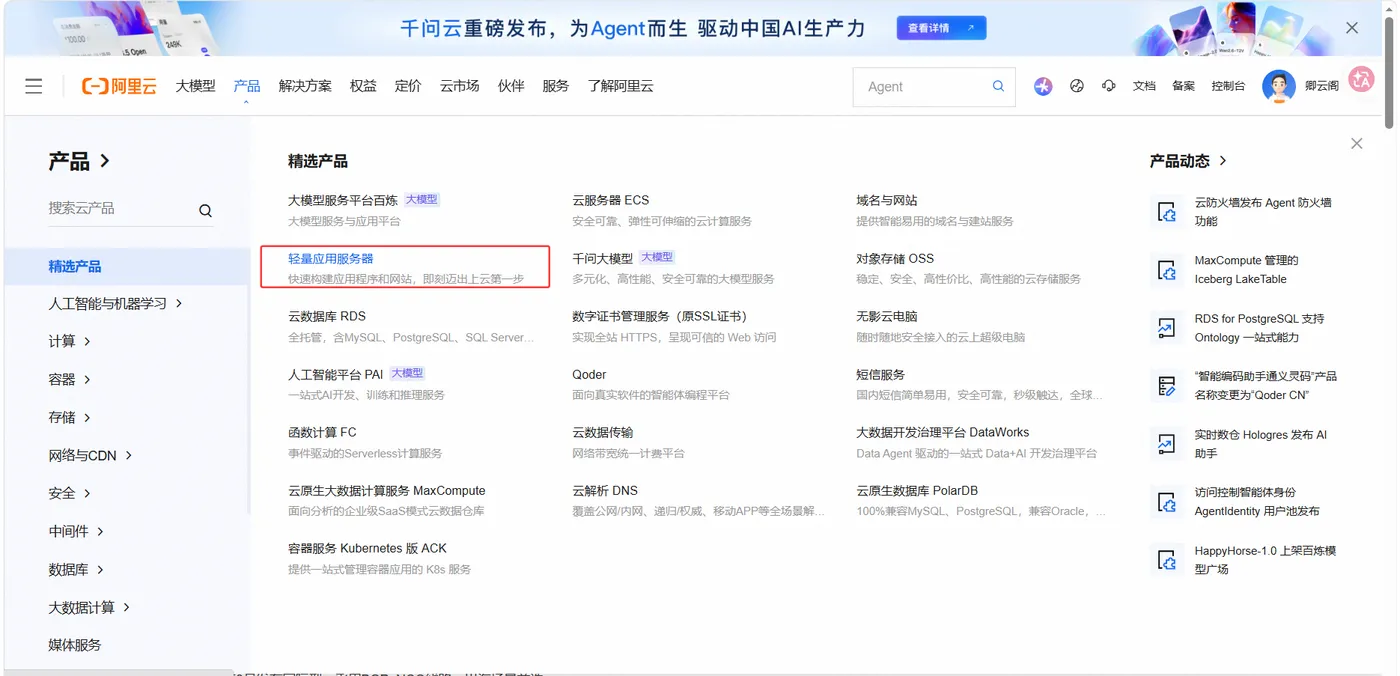This screenshot has height=676, width=1400.
Task: Expand the 网络与CDN category
Action: pyautogui.click(x=91, y=455)
